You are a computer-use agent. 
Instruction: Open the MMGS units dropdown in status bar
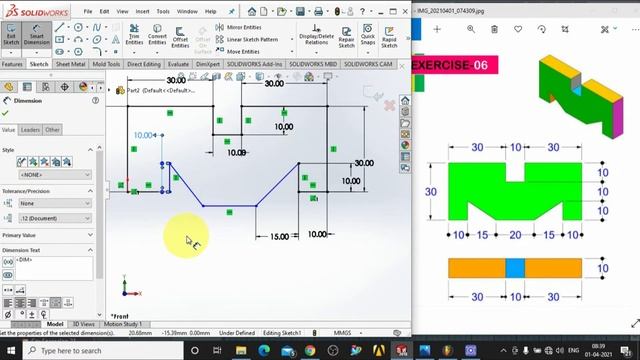click(x=361, y=333)
